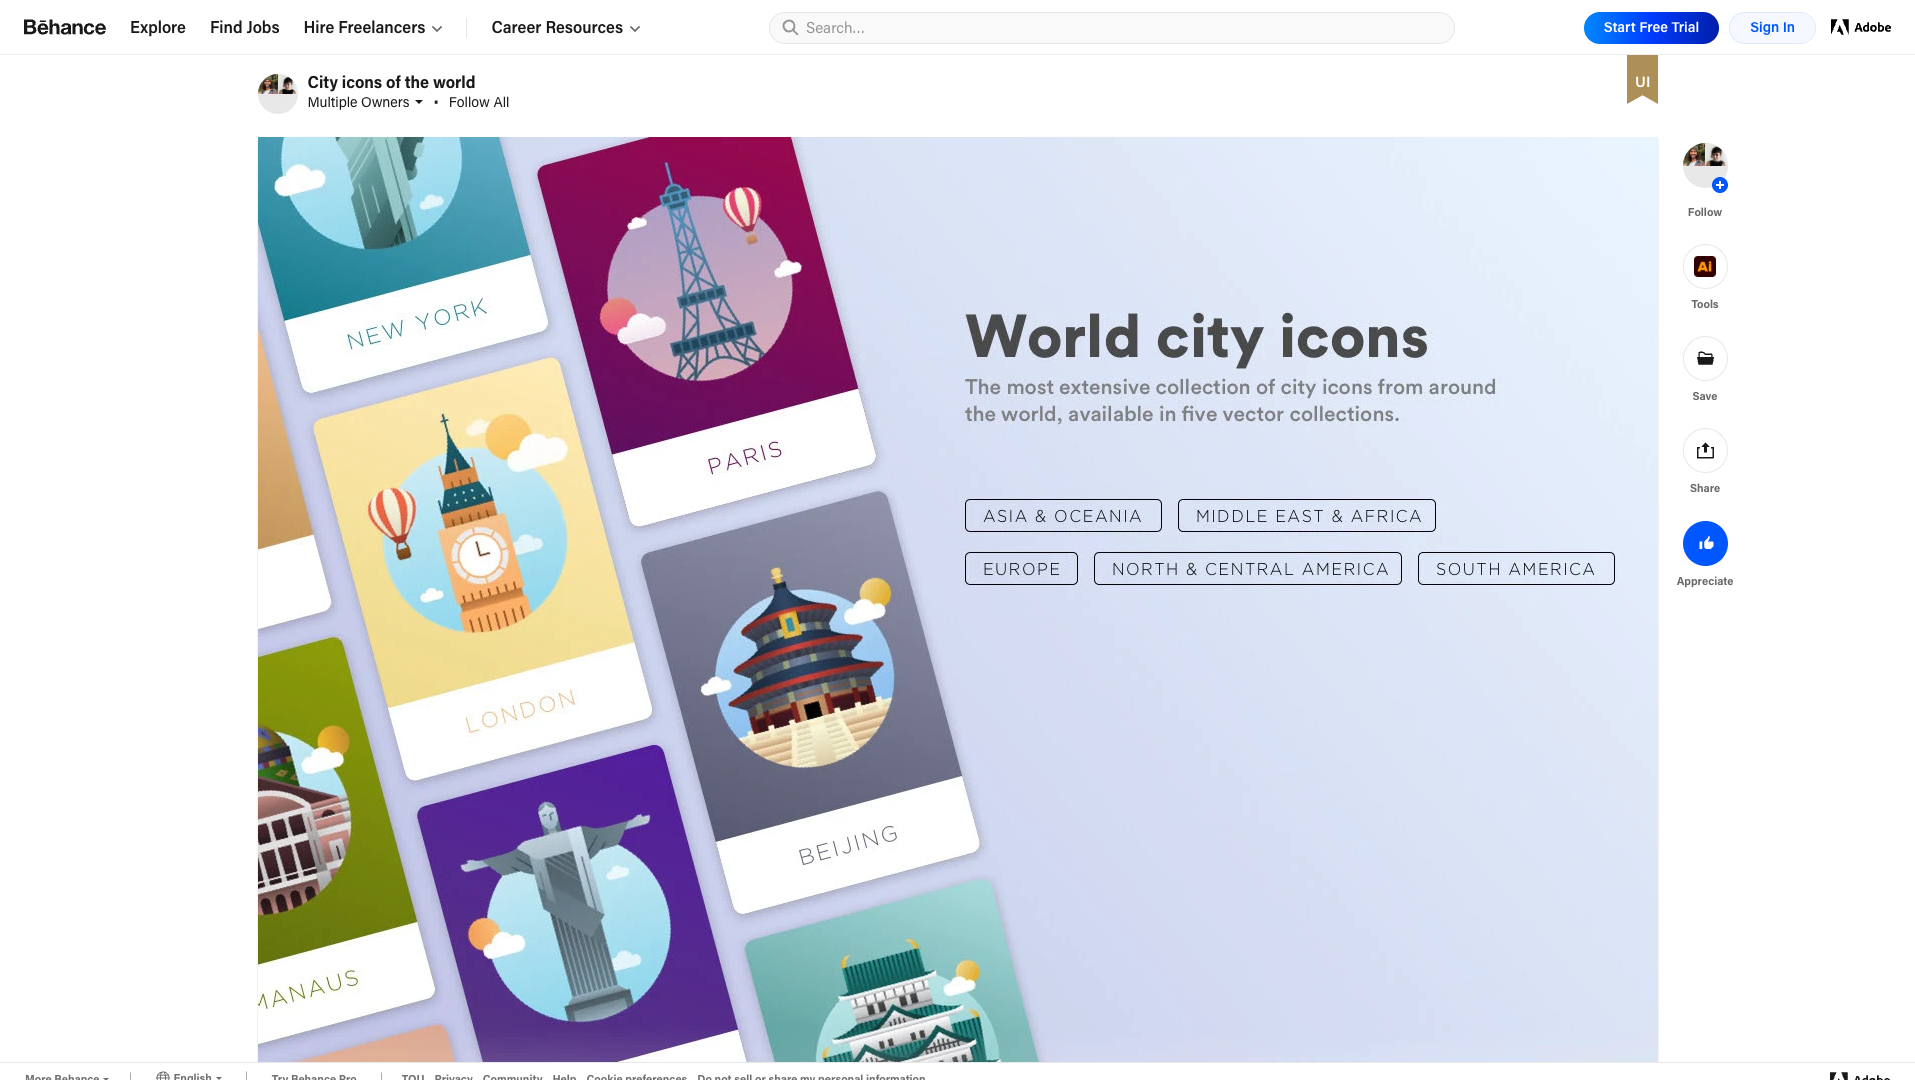Viewport: 1915px width, 1080px height.
Task: Click the search magnifier icon
Action: pyautogui.click(x=790, y=27)
